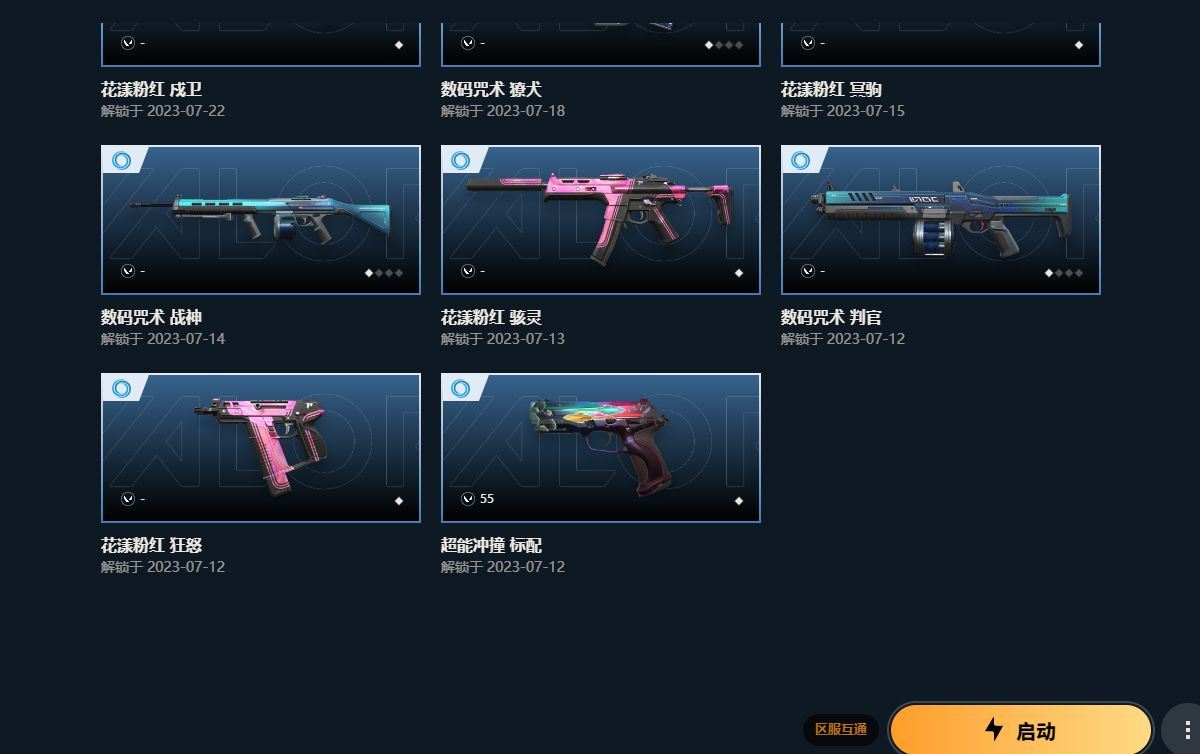Launch the game with 启动 button

[x=1021, y=730]
